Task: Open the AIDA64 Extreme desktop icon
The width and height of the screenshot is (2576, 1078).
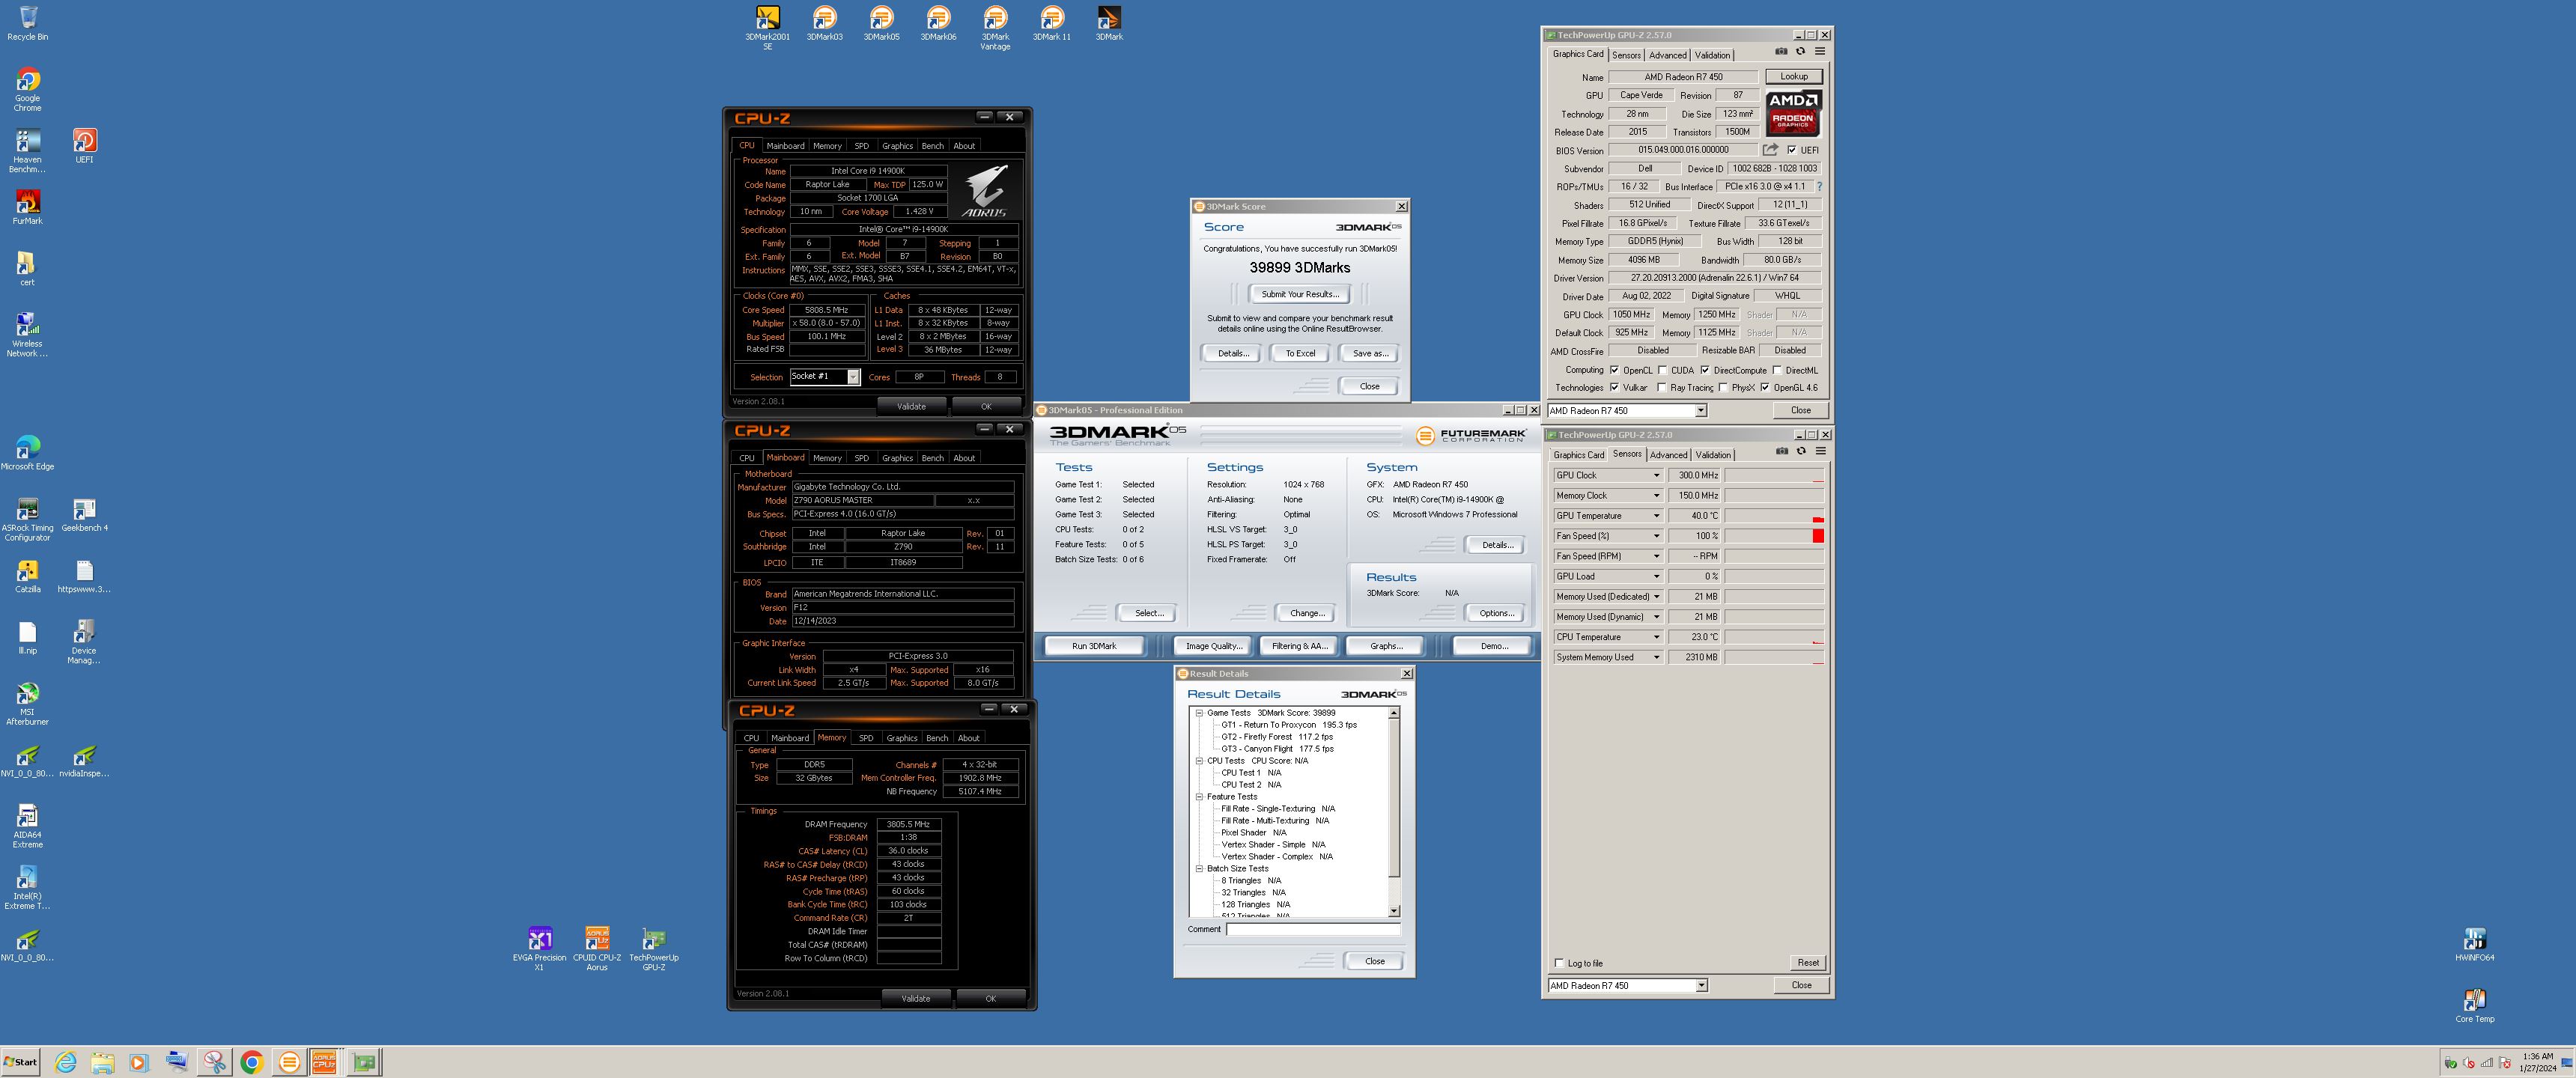Action: (x=28, y=827)
